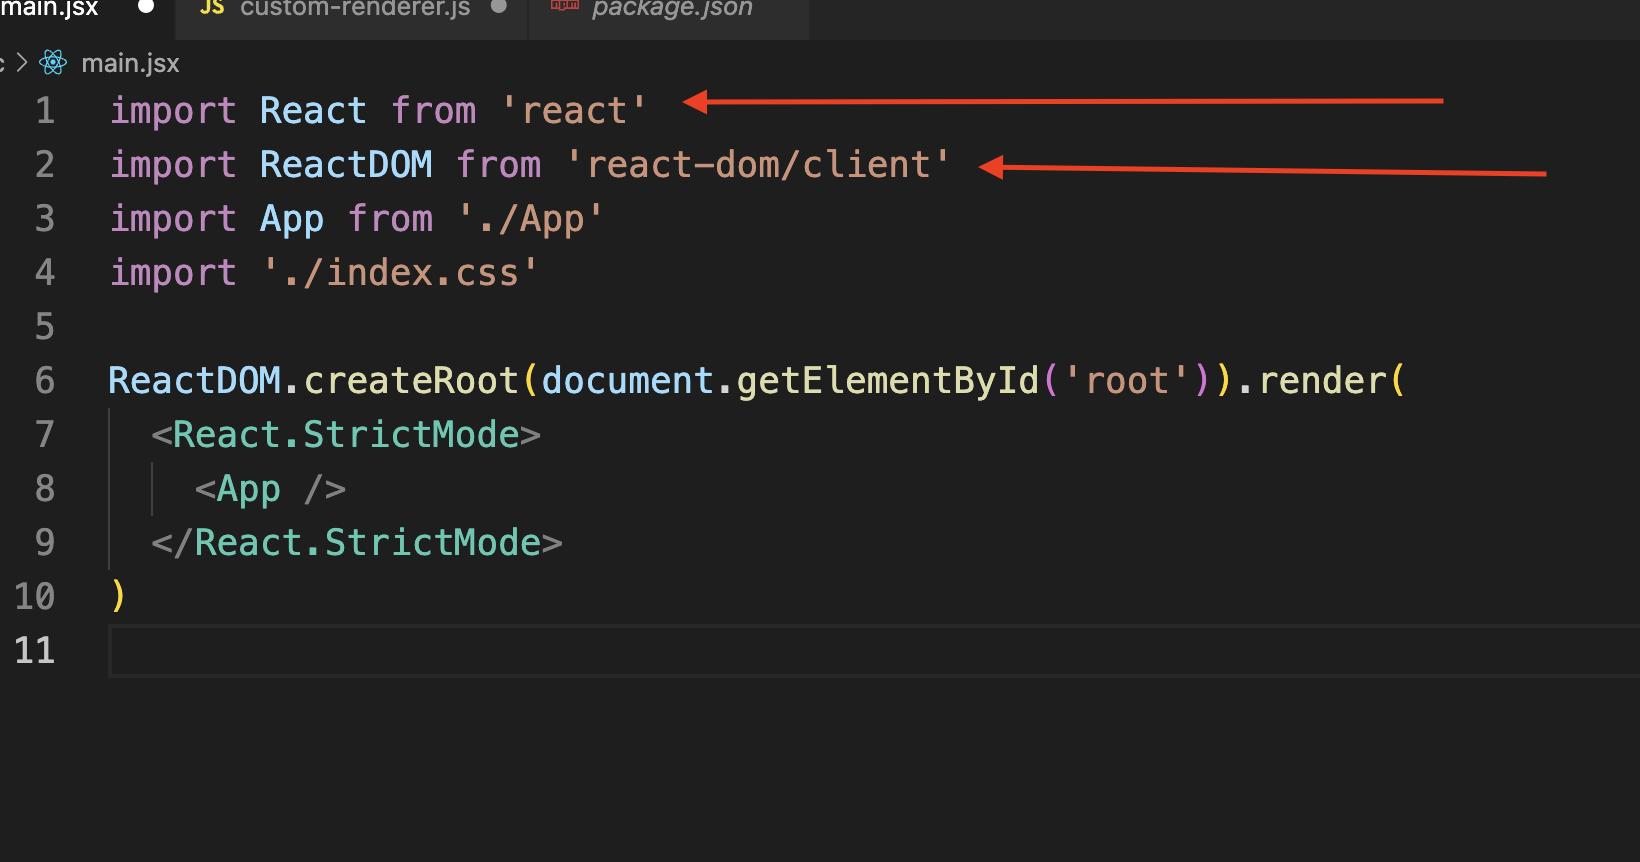Click line number 6 in the gutter
Viewport: 1640px width, 862px height.
tap(45, 380)
